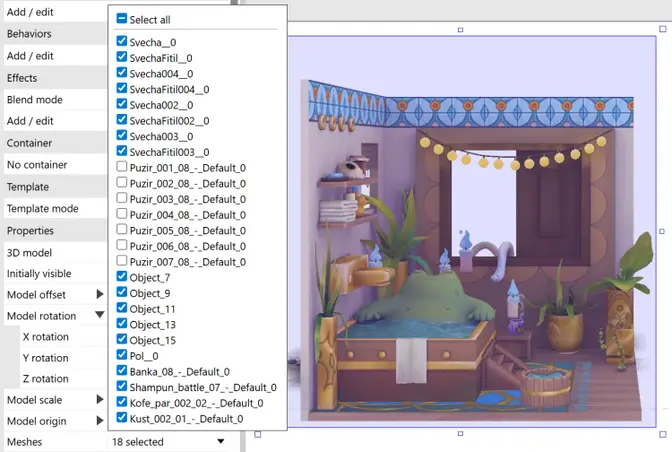The image size is (672, 452).
Task: Click the right-middle selection handle
Action: pyautogui.click(x=662, y=231)
